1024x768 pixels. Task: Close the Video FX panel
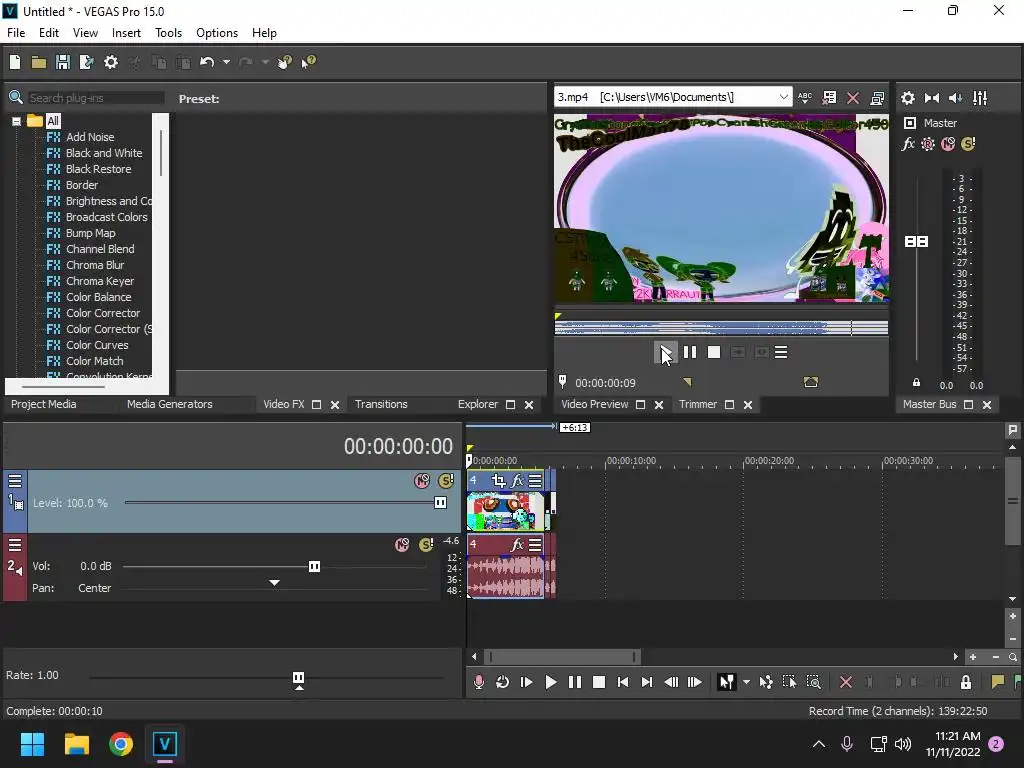pos(335,405)
